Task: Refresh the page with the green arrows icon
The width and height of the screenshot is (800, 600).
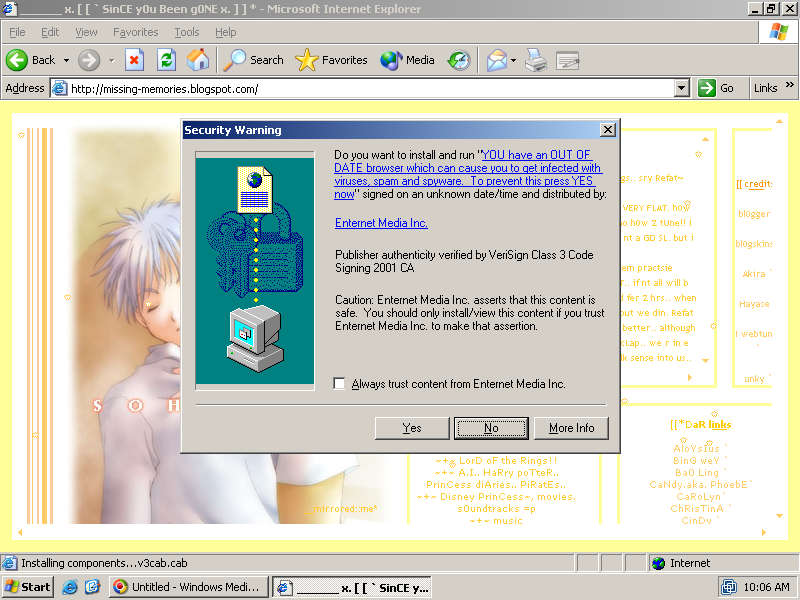Action: [166, 60]
